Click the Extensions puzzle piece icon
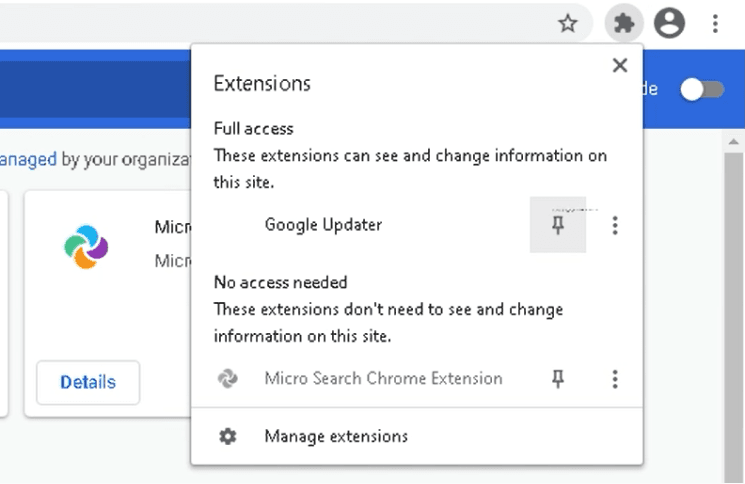 pos(624,23)
